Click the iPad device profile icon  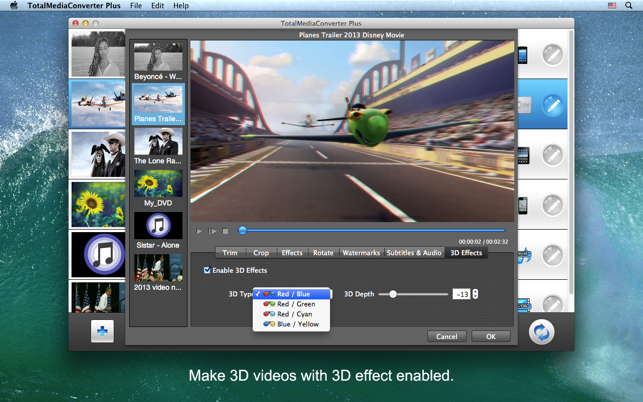coord(524,155)
